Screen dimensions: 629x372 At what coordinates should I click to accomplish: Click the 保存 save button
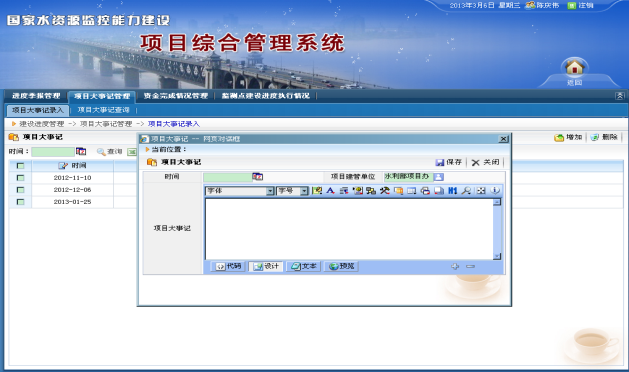coord(449,162)
